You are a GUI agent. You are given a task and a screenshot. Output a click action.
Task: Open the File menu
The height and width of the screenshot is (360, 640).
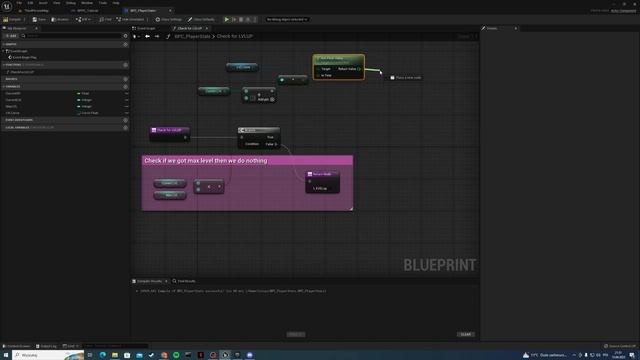point(19,3)
